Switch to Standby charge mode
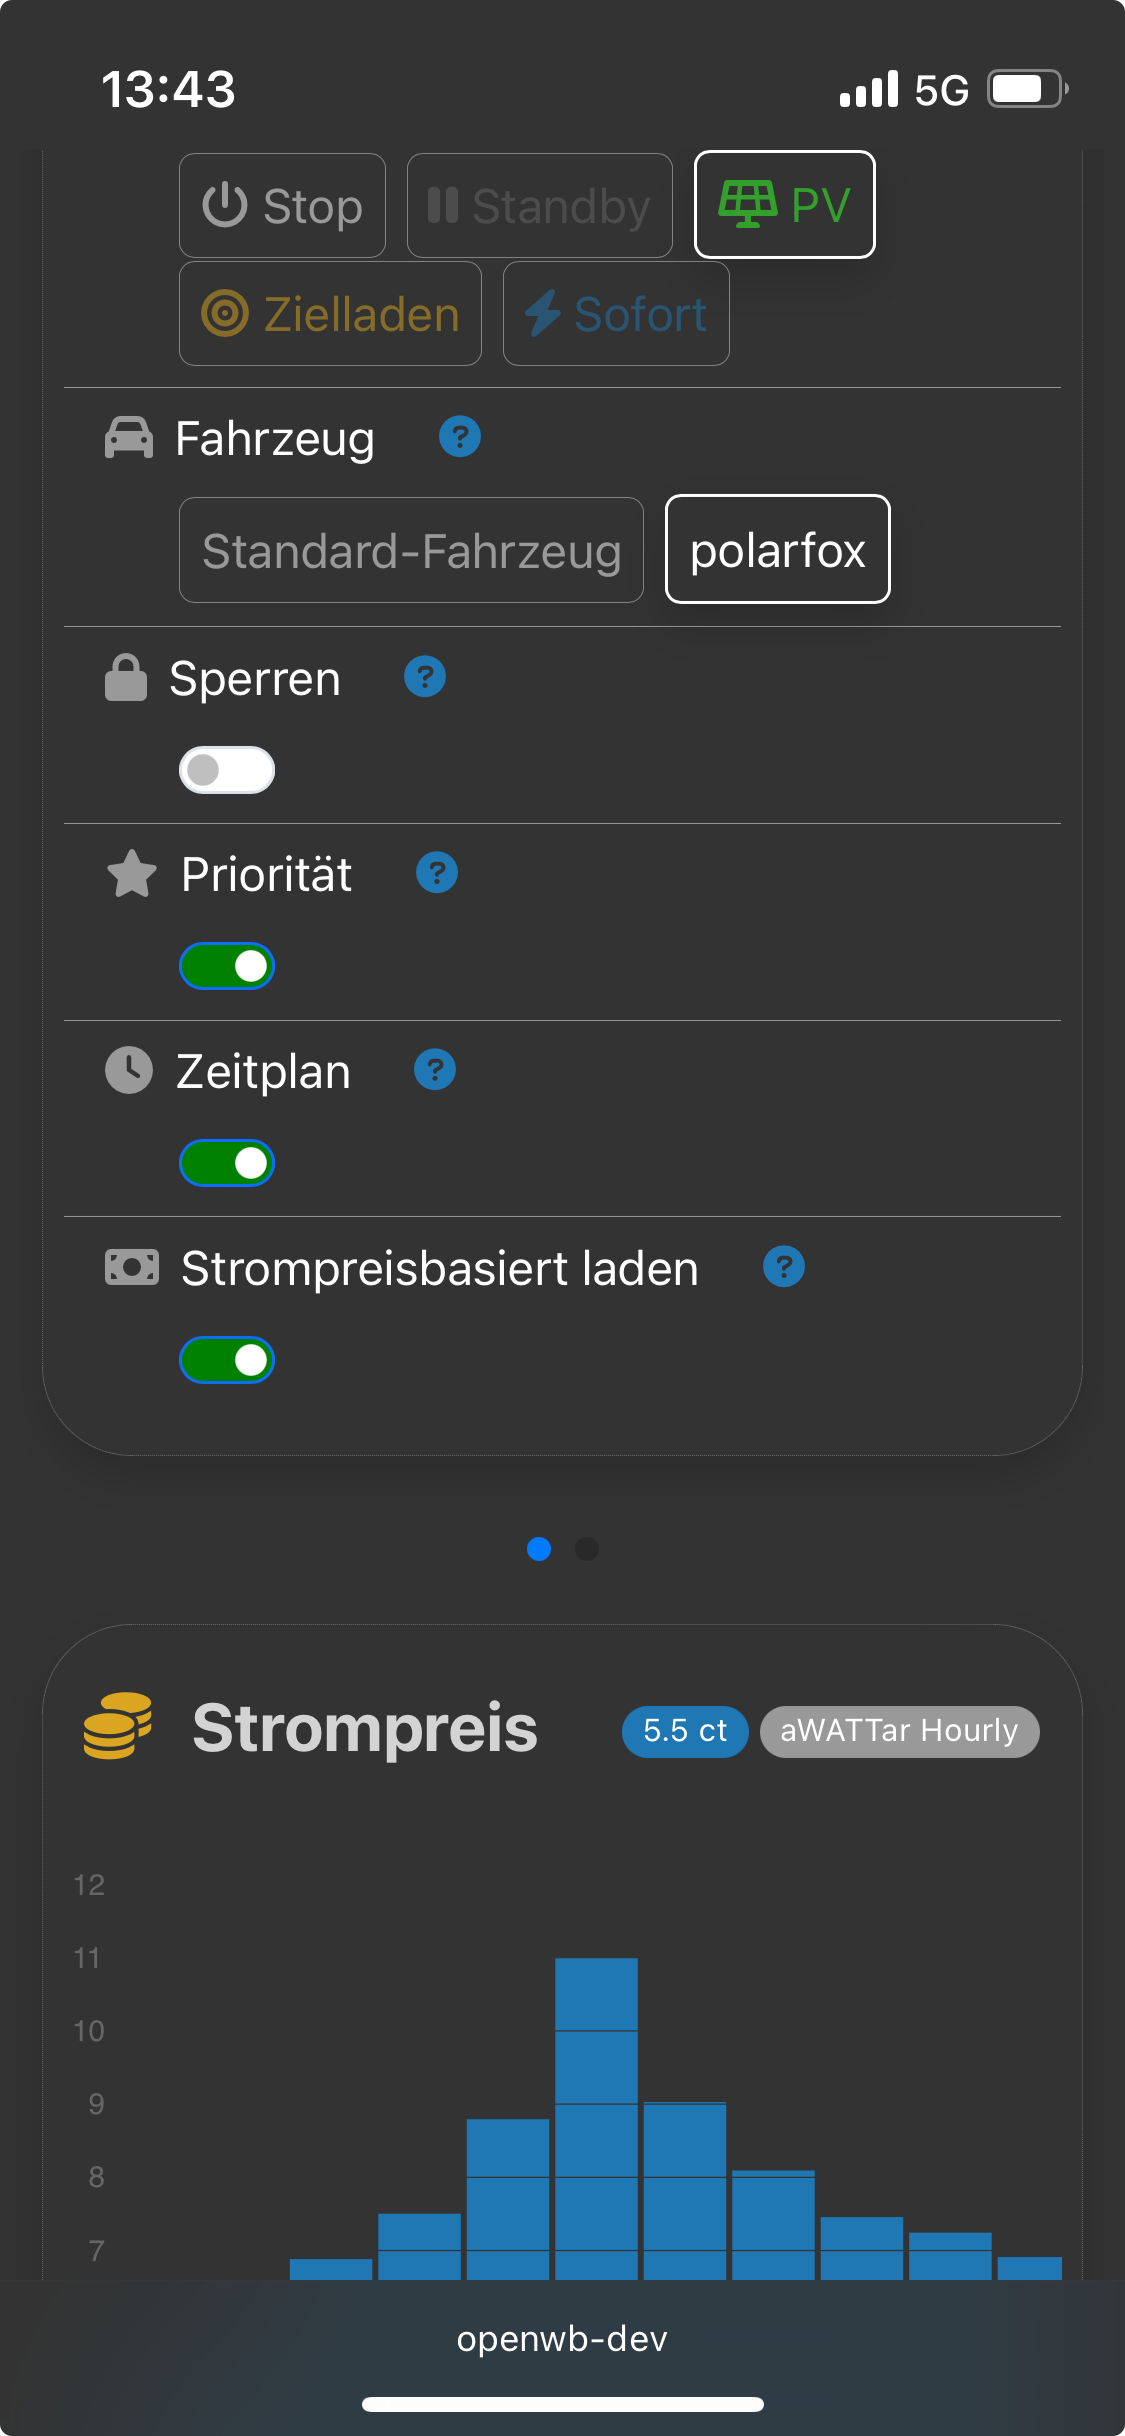Screen dimensions: 1125x2436 (x=539, y=206)
